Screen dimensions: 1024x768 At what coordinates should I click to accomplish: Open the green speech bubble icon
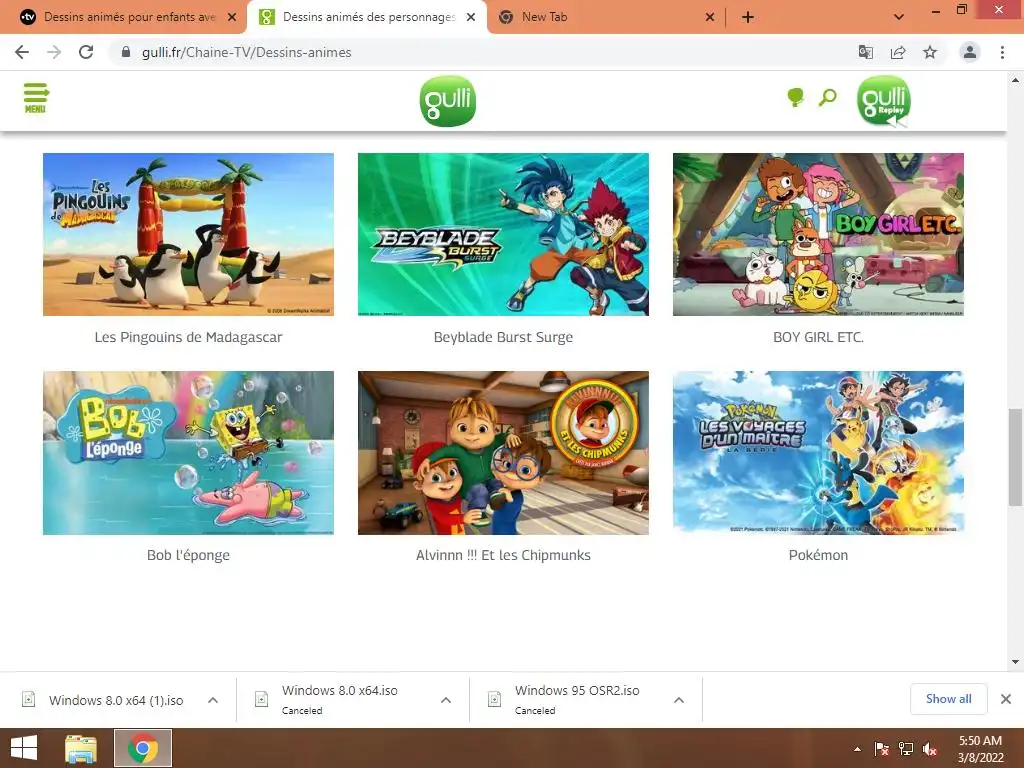(x=795, y=98)
